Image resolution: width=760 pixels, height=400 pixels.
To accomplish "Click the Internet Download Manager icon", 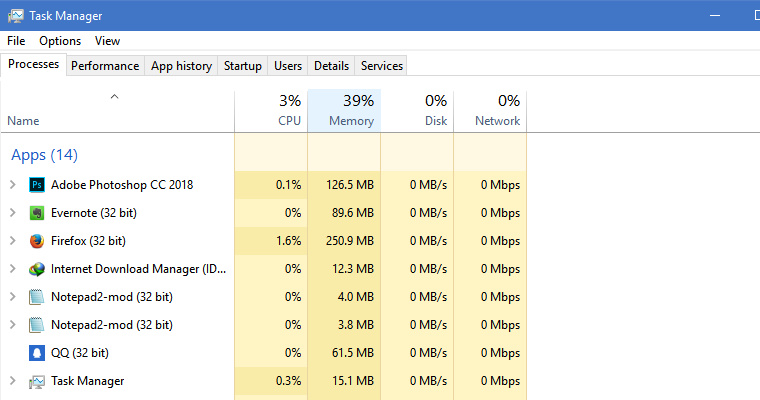I will (x=37, y=269).
